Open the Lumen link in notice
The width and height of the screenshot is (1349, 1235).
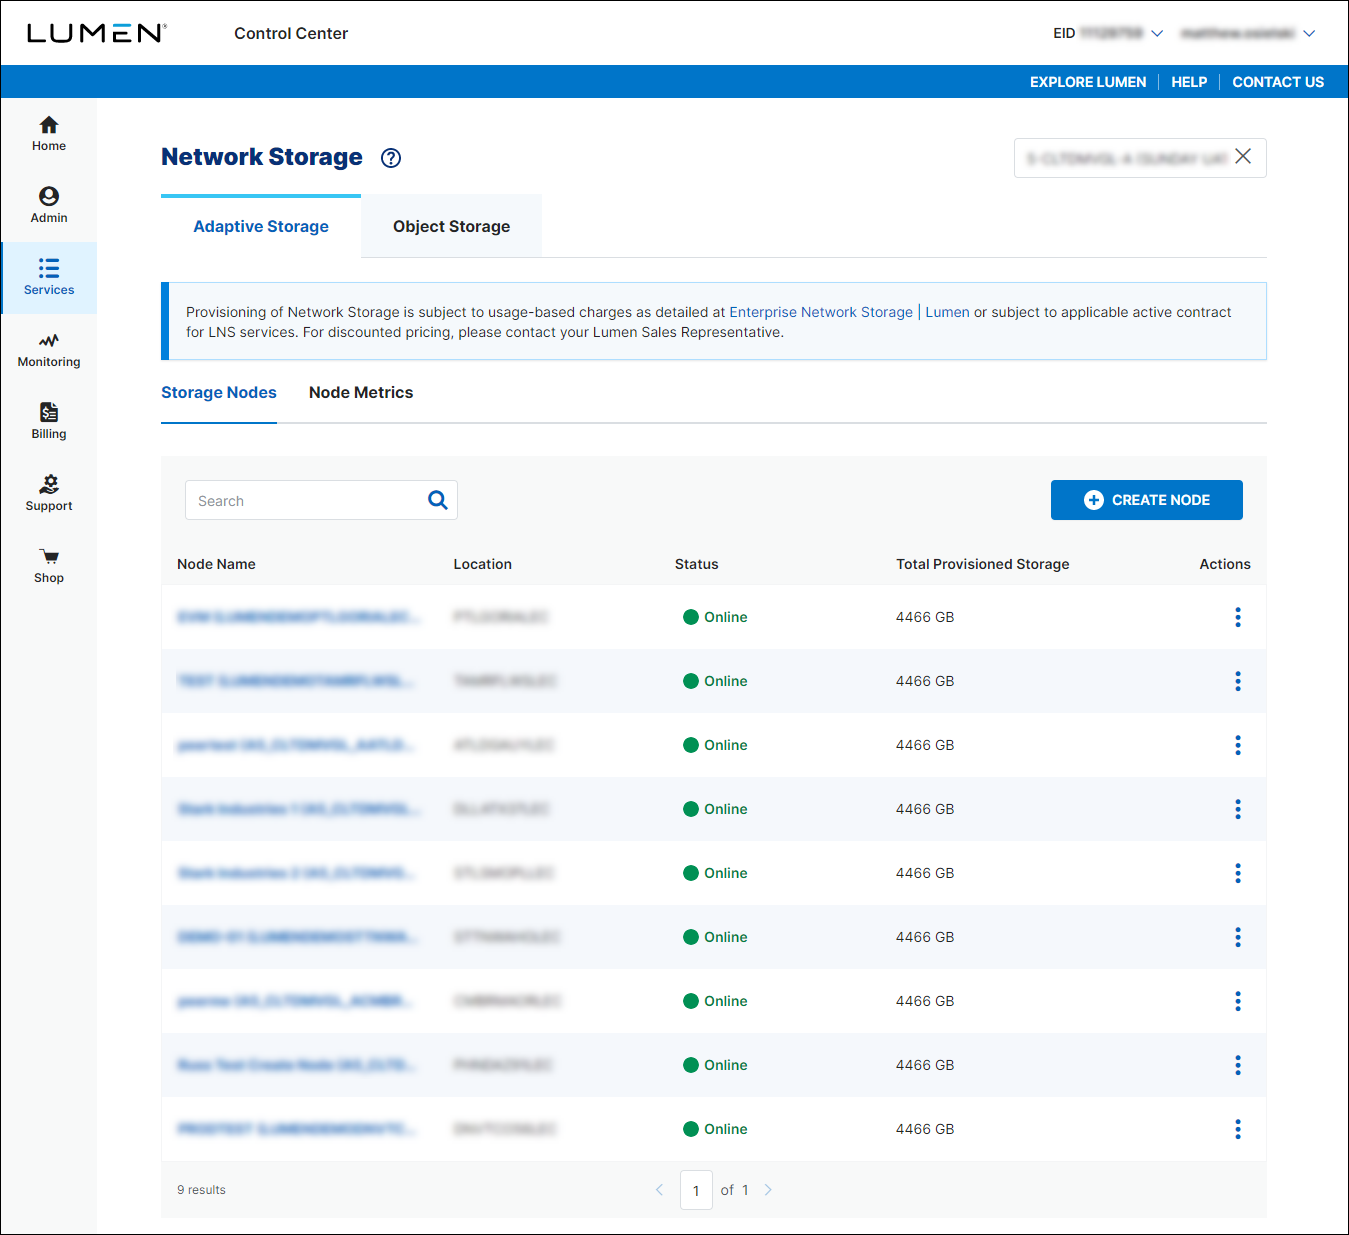point(947,312)
